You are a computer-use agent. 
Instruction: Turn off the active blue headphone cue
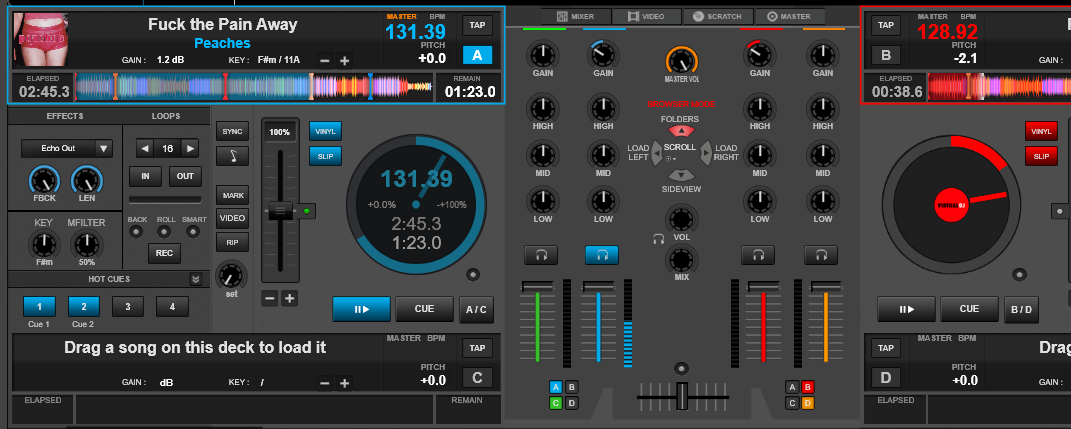point(601,255)
